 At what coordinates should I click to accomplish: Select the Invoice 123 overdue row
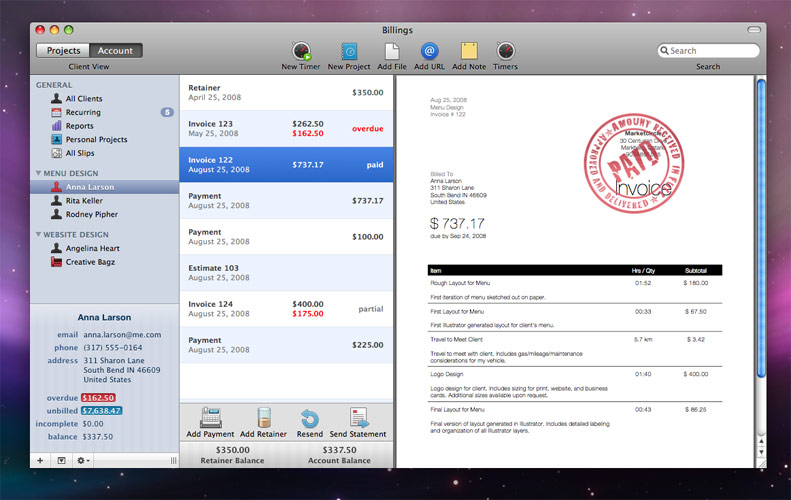pyautogui.click(x=286, y=129)
